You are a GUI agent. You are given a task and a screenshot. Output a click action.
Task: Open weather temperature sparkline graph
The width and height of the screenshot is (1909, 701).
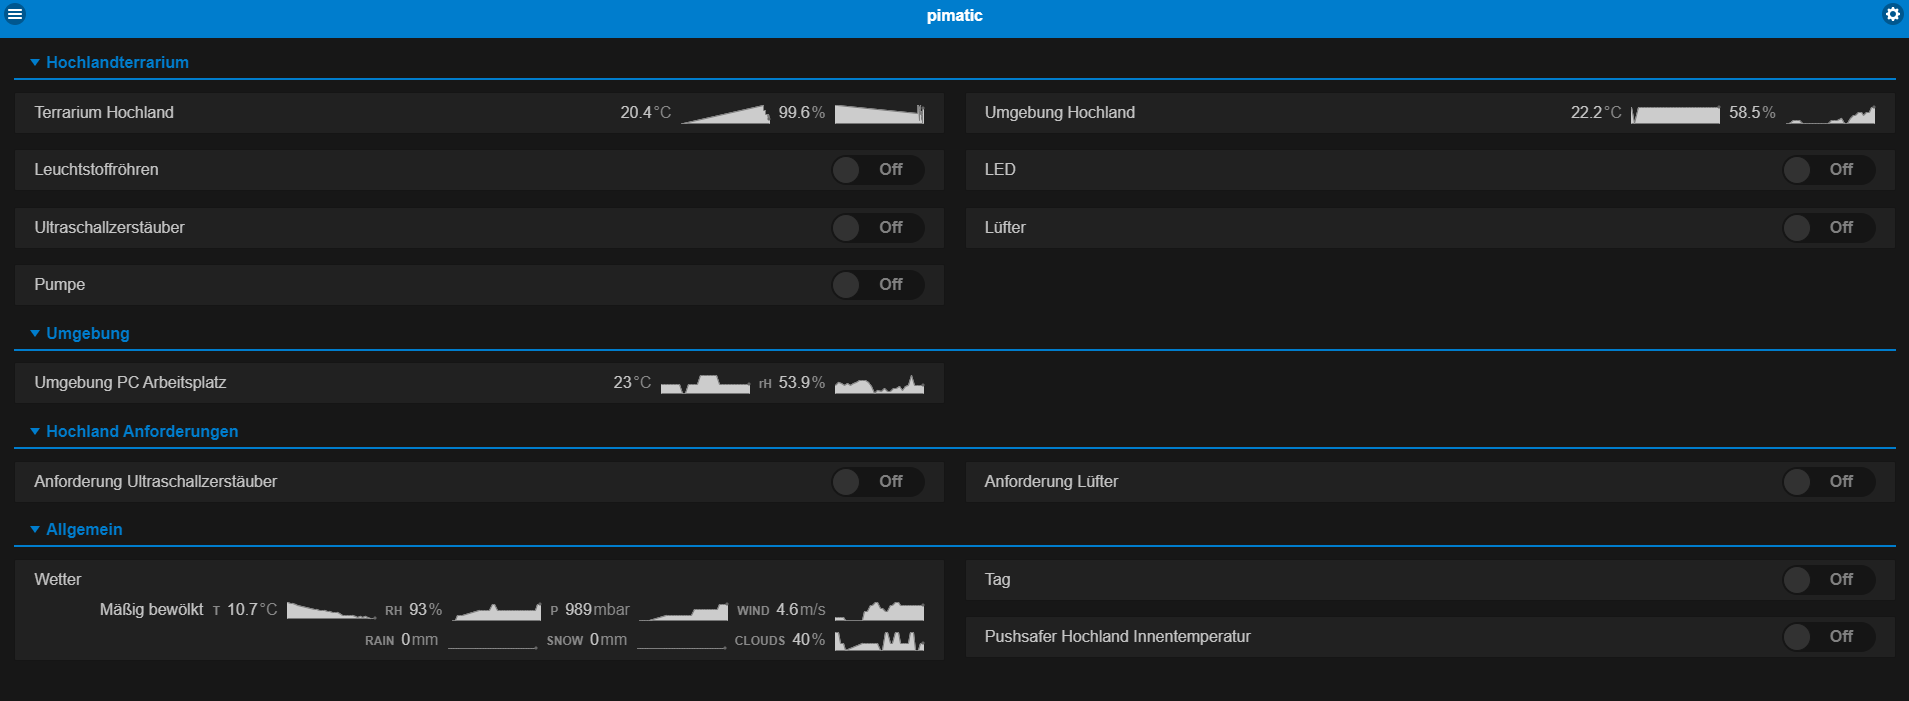pos(331,611)
